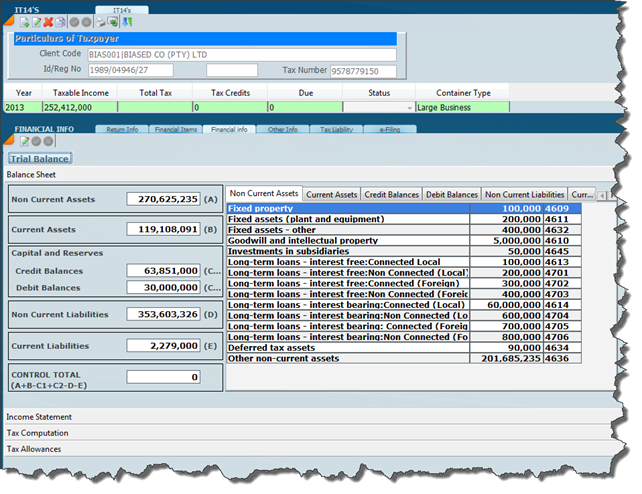The image size is (642, 494).
Task: Expand the Tax Computation section
Action: click(x=38, y=433)
